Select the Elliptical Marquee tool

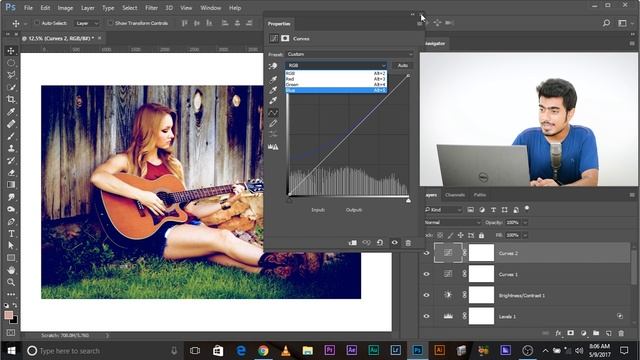click(x=11, y=63)
